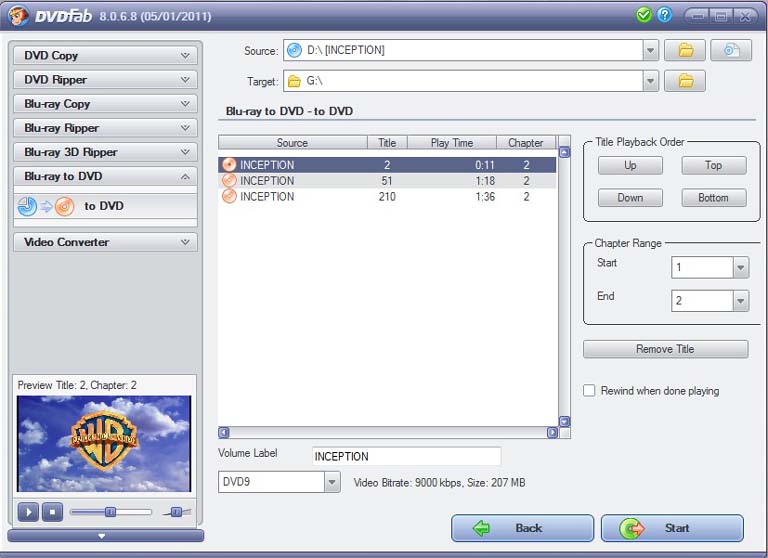Click the Remove Title button

(x=665, y=349)
